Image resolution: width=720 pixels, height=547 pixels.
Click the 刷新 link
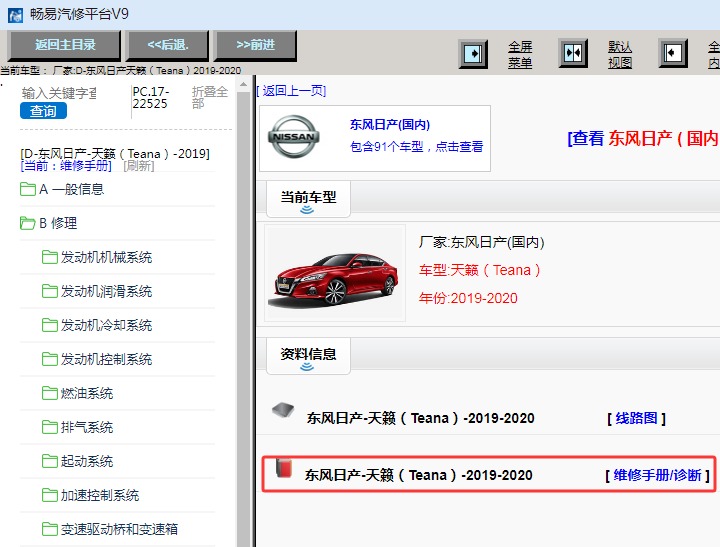tap(139, 166)
